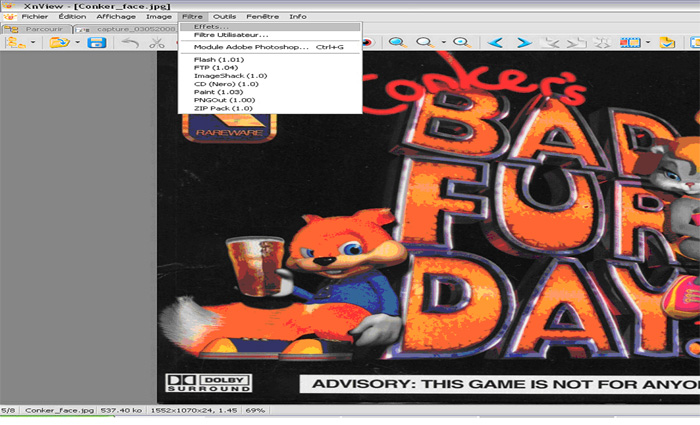Image resolution: width=700 pixels, height=425 pixels.
Task: Save the image with floppy icon
Action: pyautogui.click(x=96, y=42)
